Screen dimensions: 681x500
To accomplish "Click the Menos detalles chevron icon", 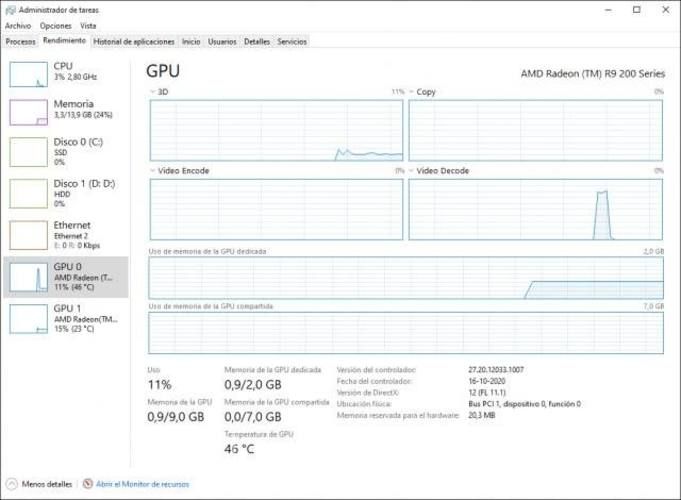I will [12, 484].
